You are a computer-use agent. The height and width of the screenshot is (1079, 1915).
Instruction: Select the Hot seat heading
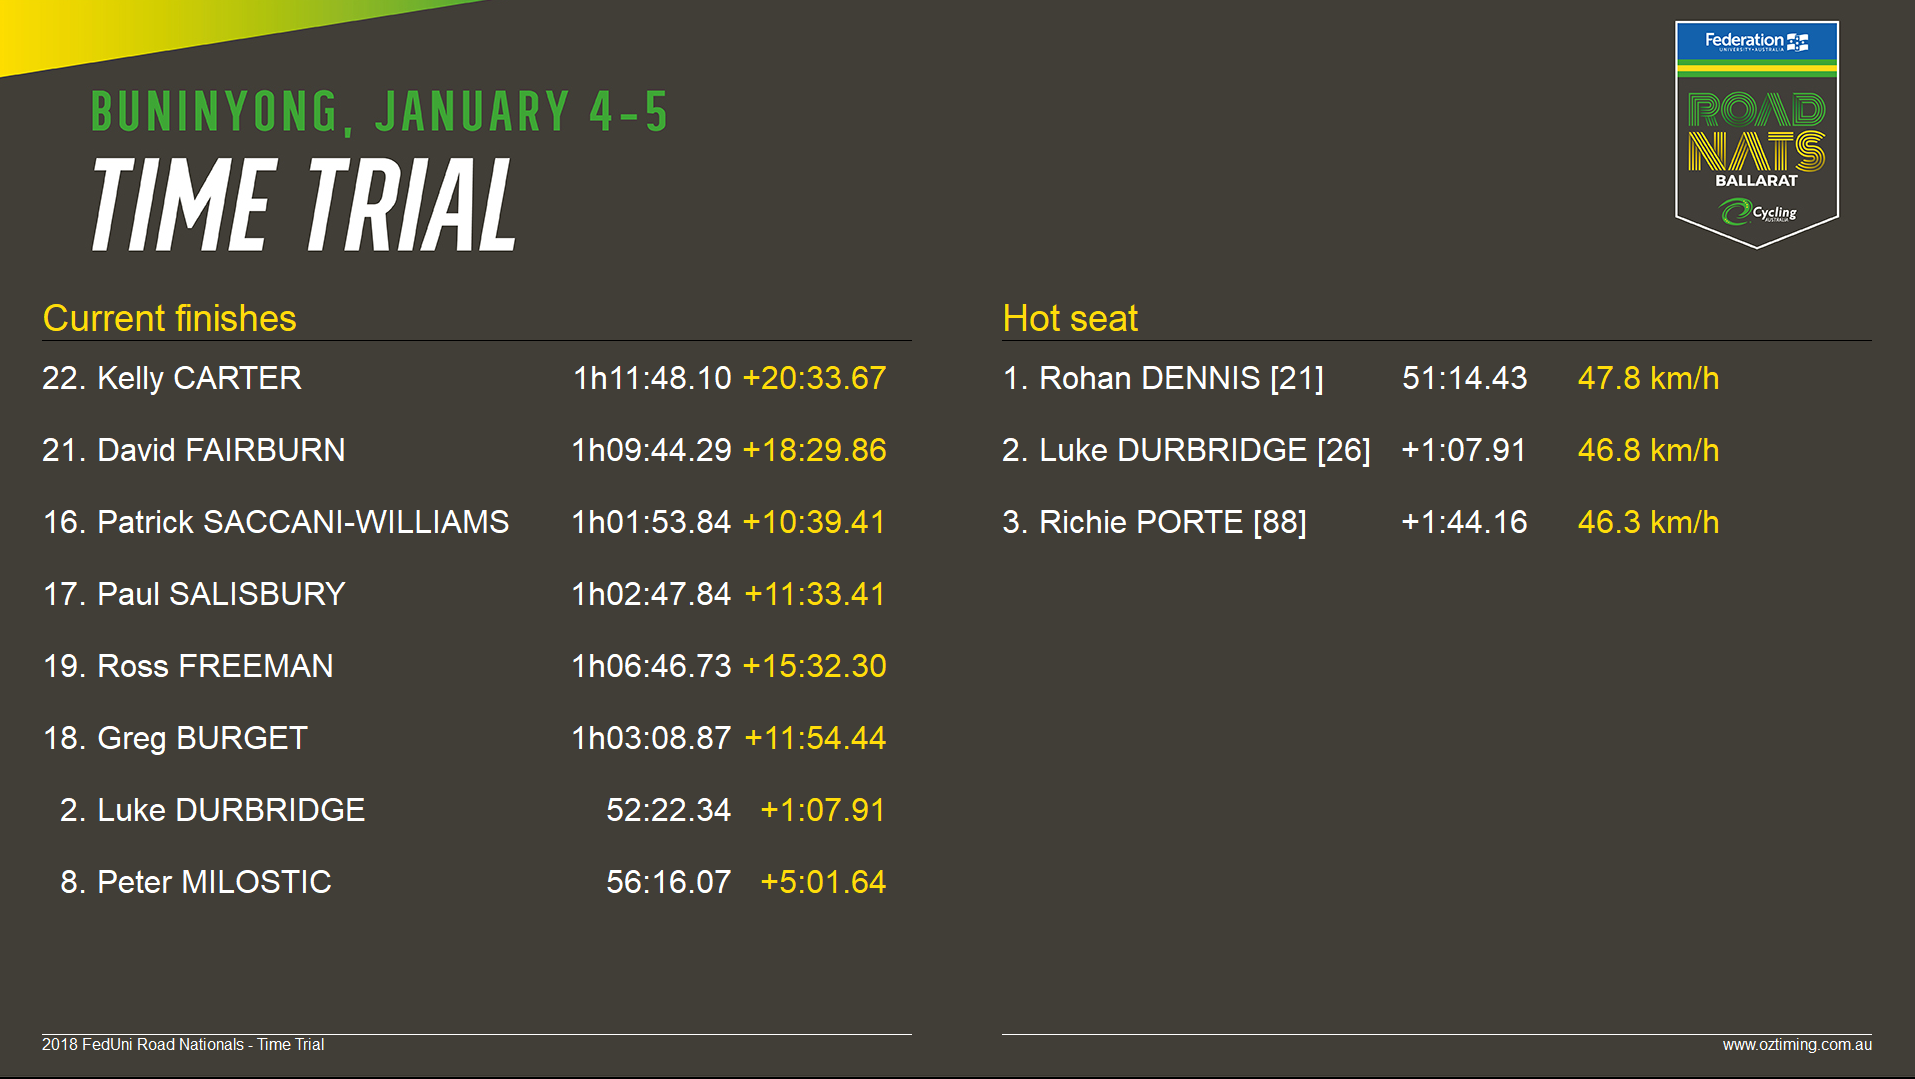click(1070, 318)
